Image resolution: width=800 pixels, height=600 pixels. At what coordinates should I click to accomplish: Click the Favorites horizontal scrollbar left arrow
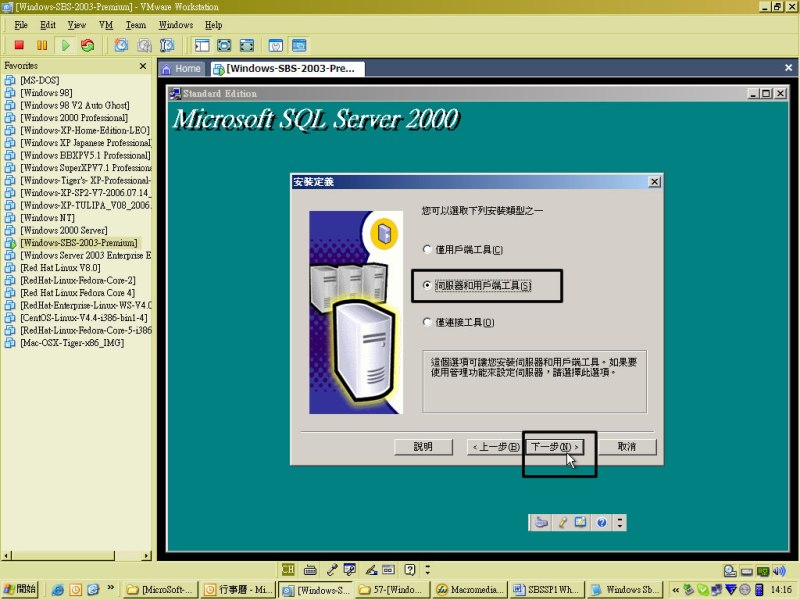[x=7, y=556]
